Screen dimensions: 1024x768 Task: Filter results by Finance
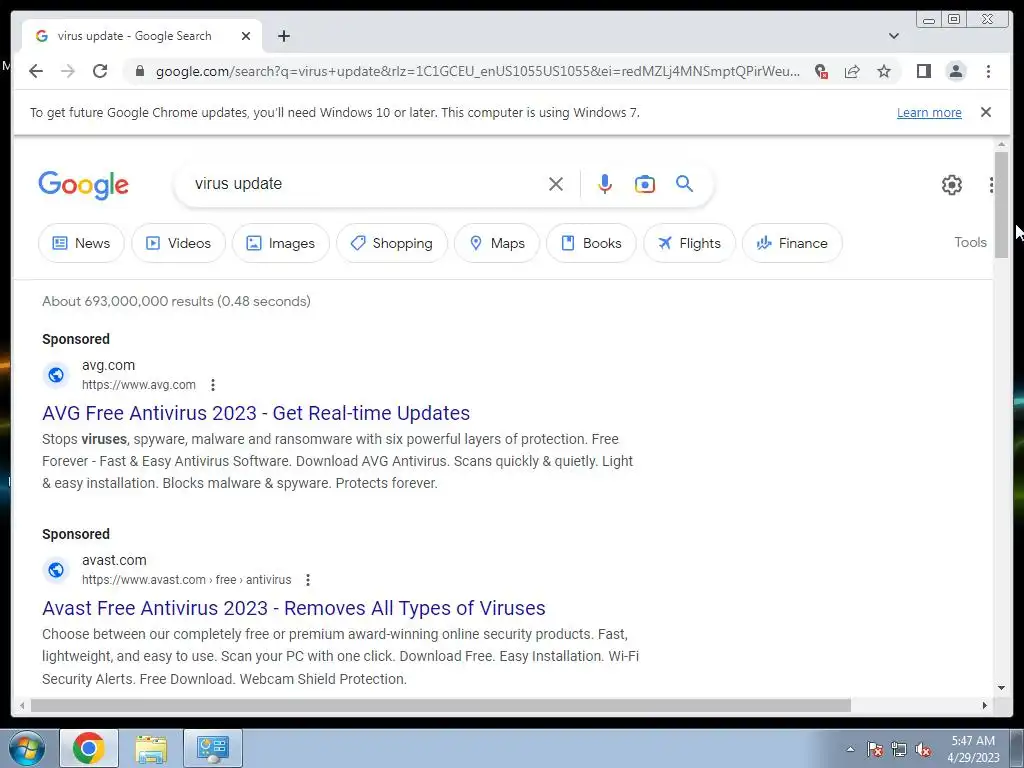(x=792, y=243)
